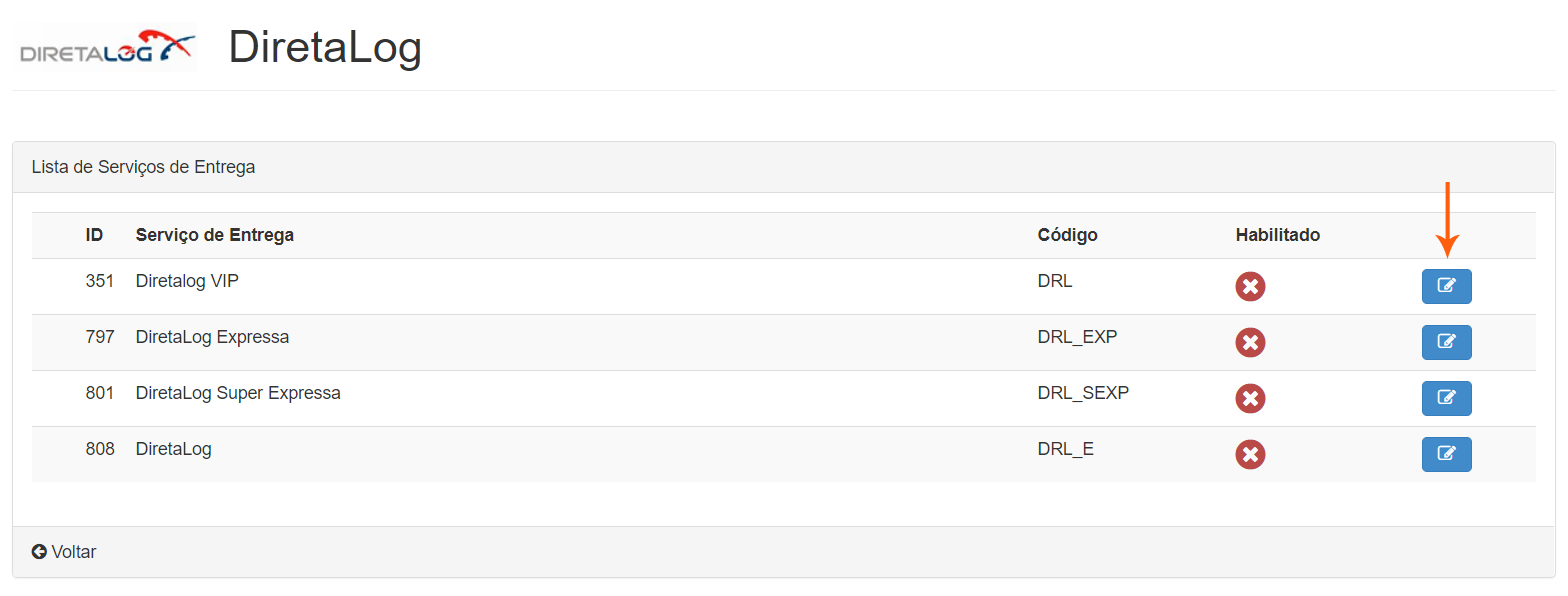The width and height of the screenshot is (1568, 596).
Task: Select the ID 351 cell
Action: click(99, 281)
